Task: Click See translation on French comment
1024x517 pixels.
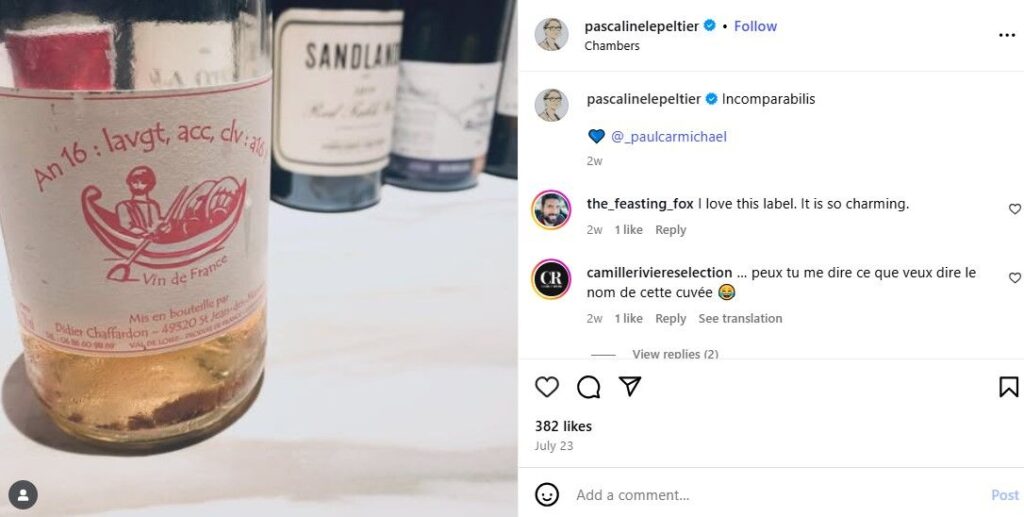Action: [740, 319]
